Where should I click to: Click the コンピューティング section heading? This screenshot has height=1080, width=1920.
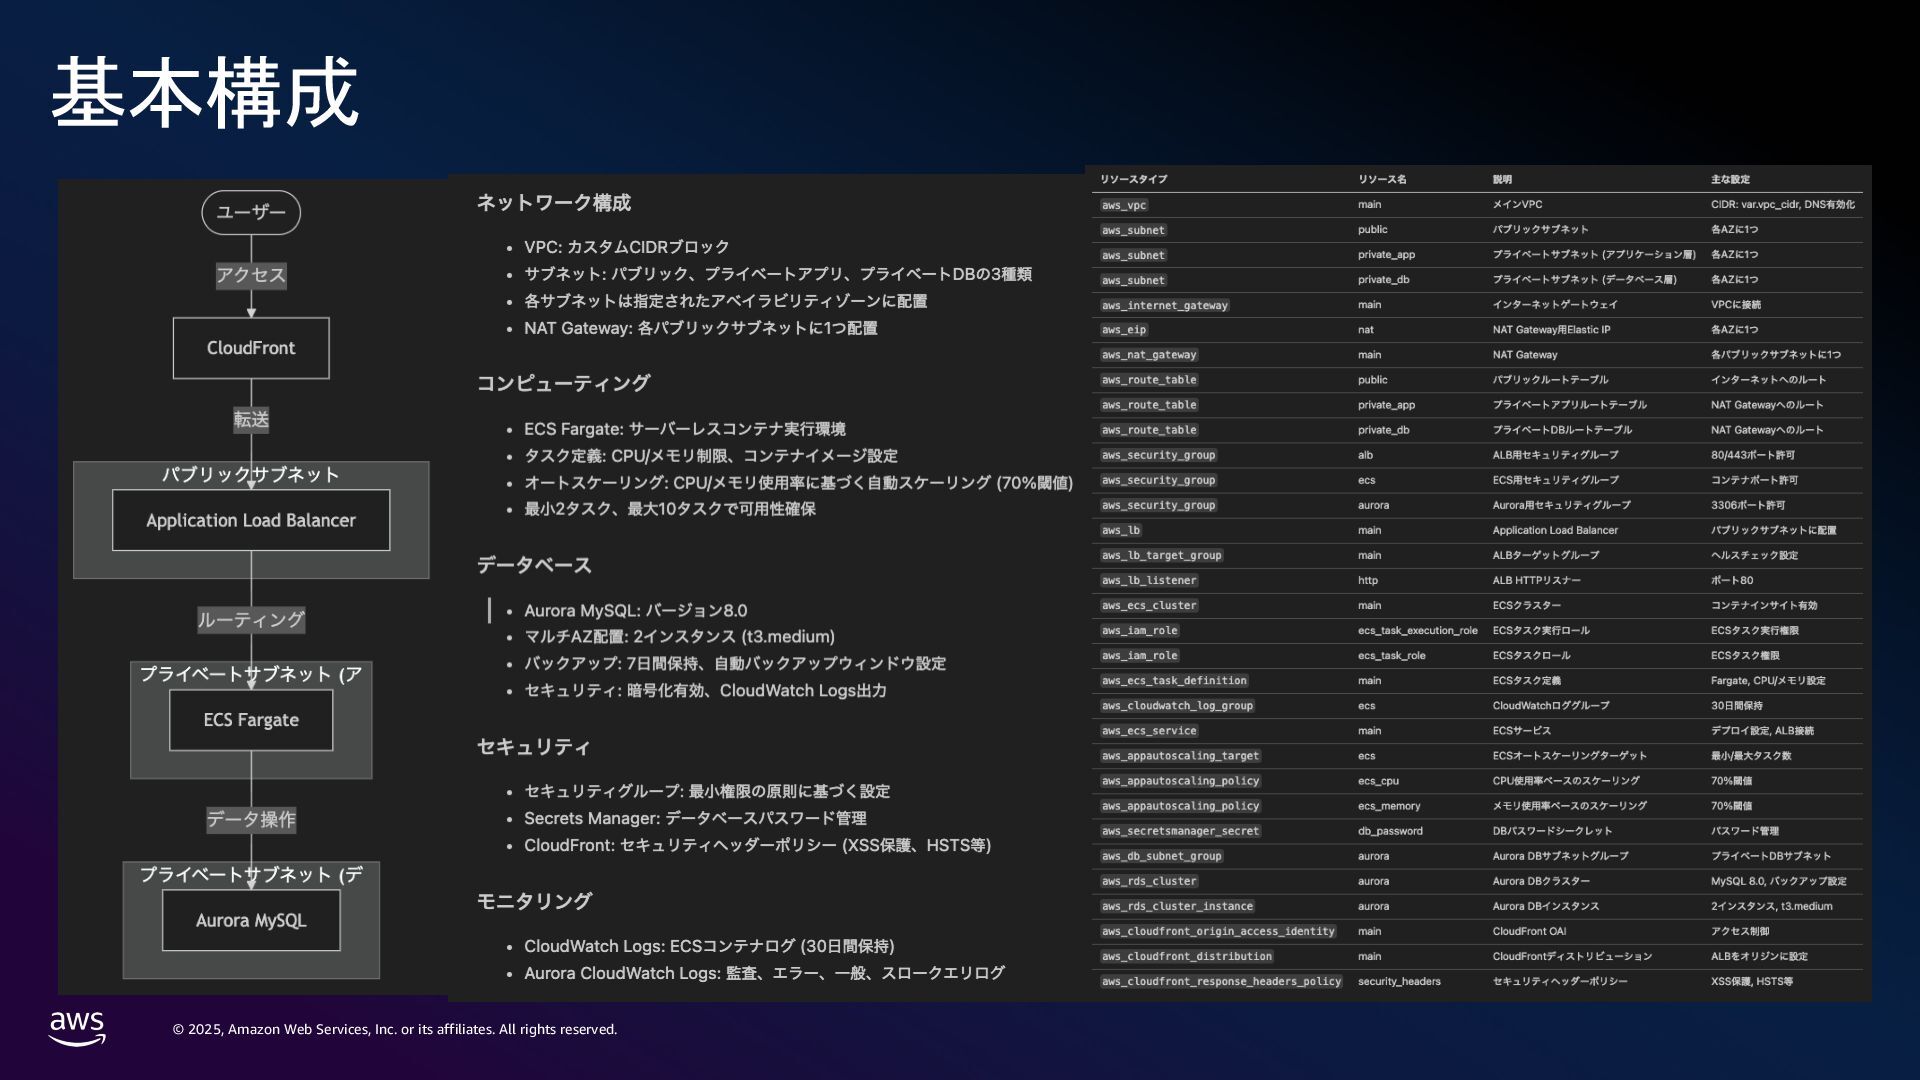[x=563, y=383]
